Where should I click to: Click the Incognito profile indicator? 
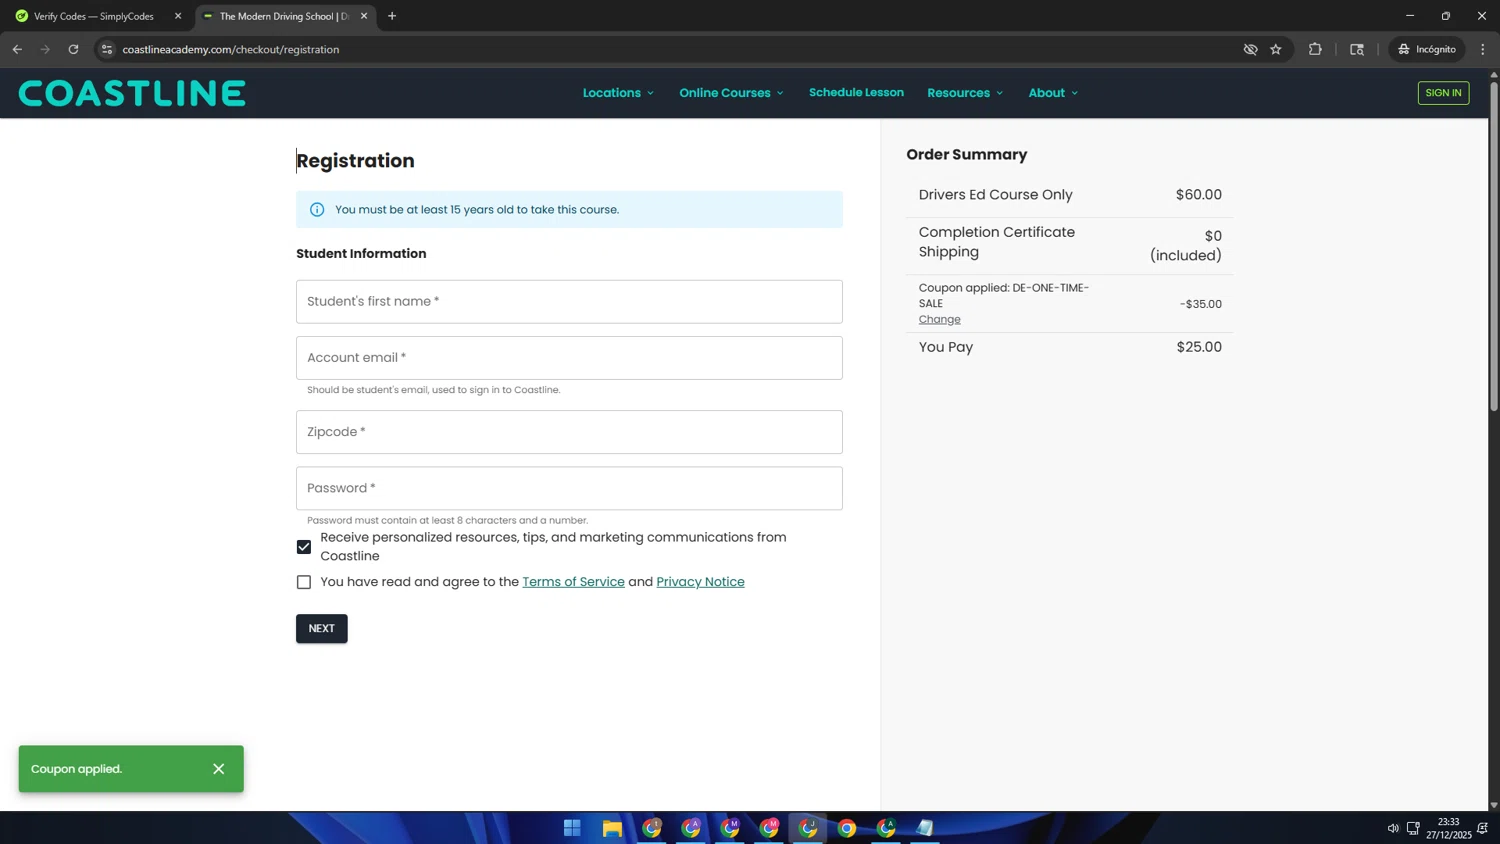pos(1427,49)
